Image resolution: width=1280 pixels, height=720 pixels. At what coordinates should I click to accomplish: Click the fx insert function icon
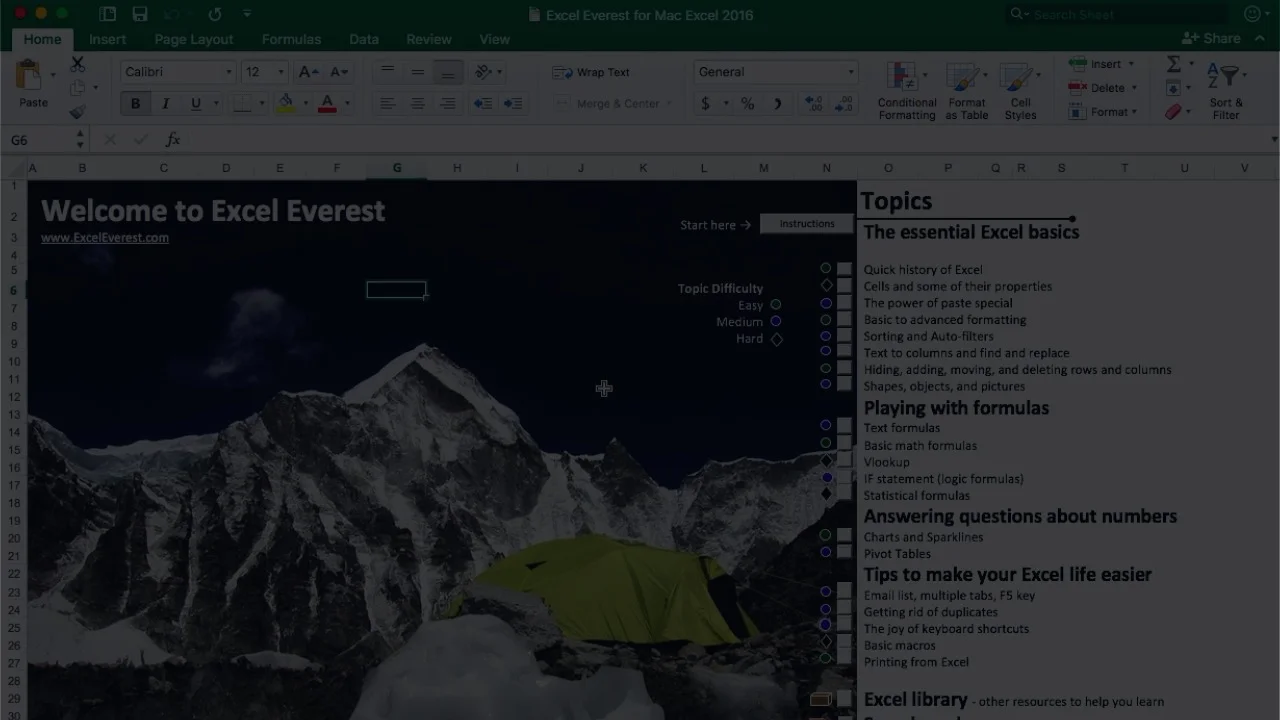172,140
